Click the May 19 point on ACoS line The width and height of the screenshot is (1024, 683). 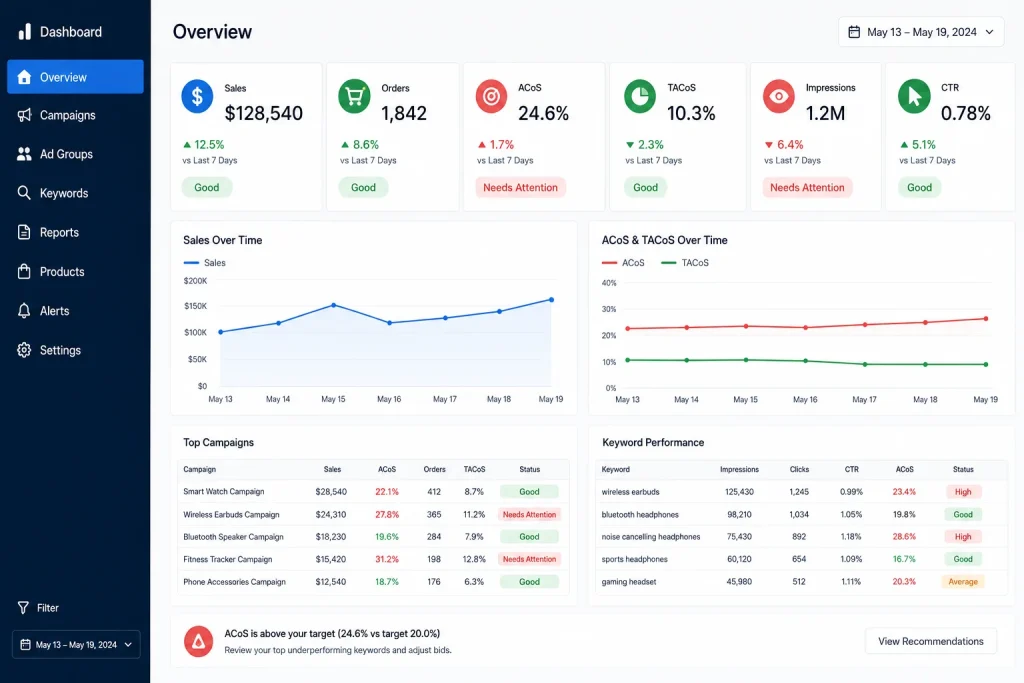985,319
